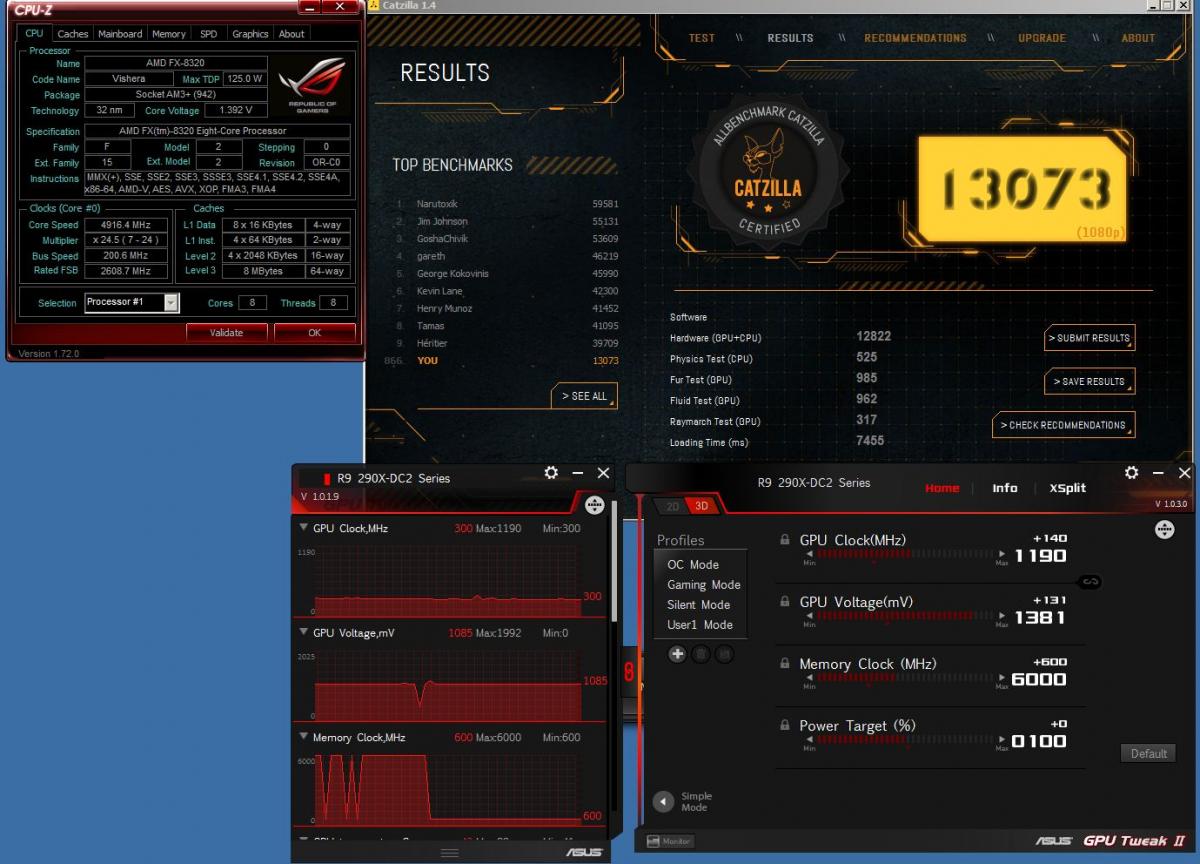Screen dimensions: 1200x864
Task: Go to RECOMMENDATIONS in Catzilla navigation
Action: click(915, 38)
